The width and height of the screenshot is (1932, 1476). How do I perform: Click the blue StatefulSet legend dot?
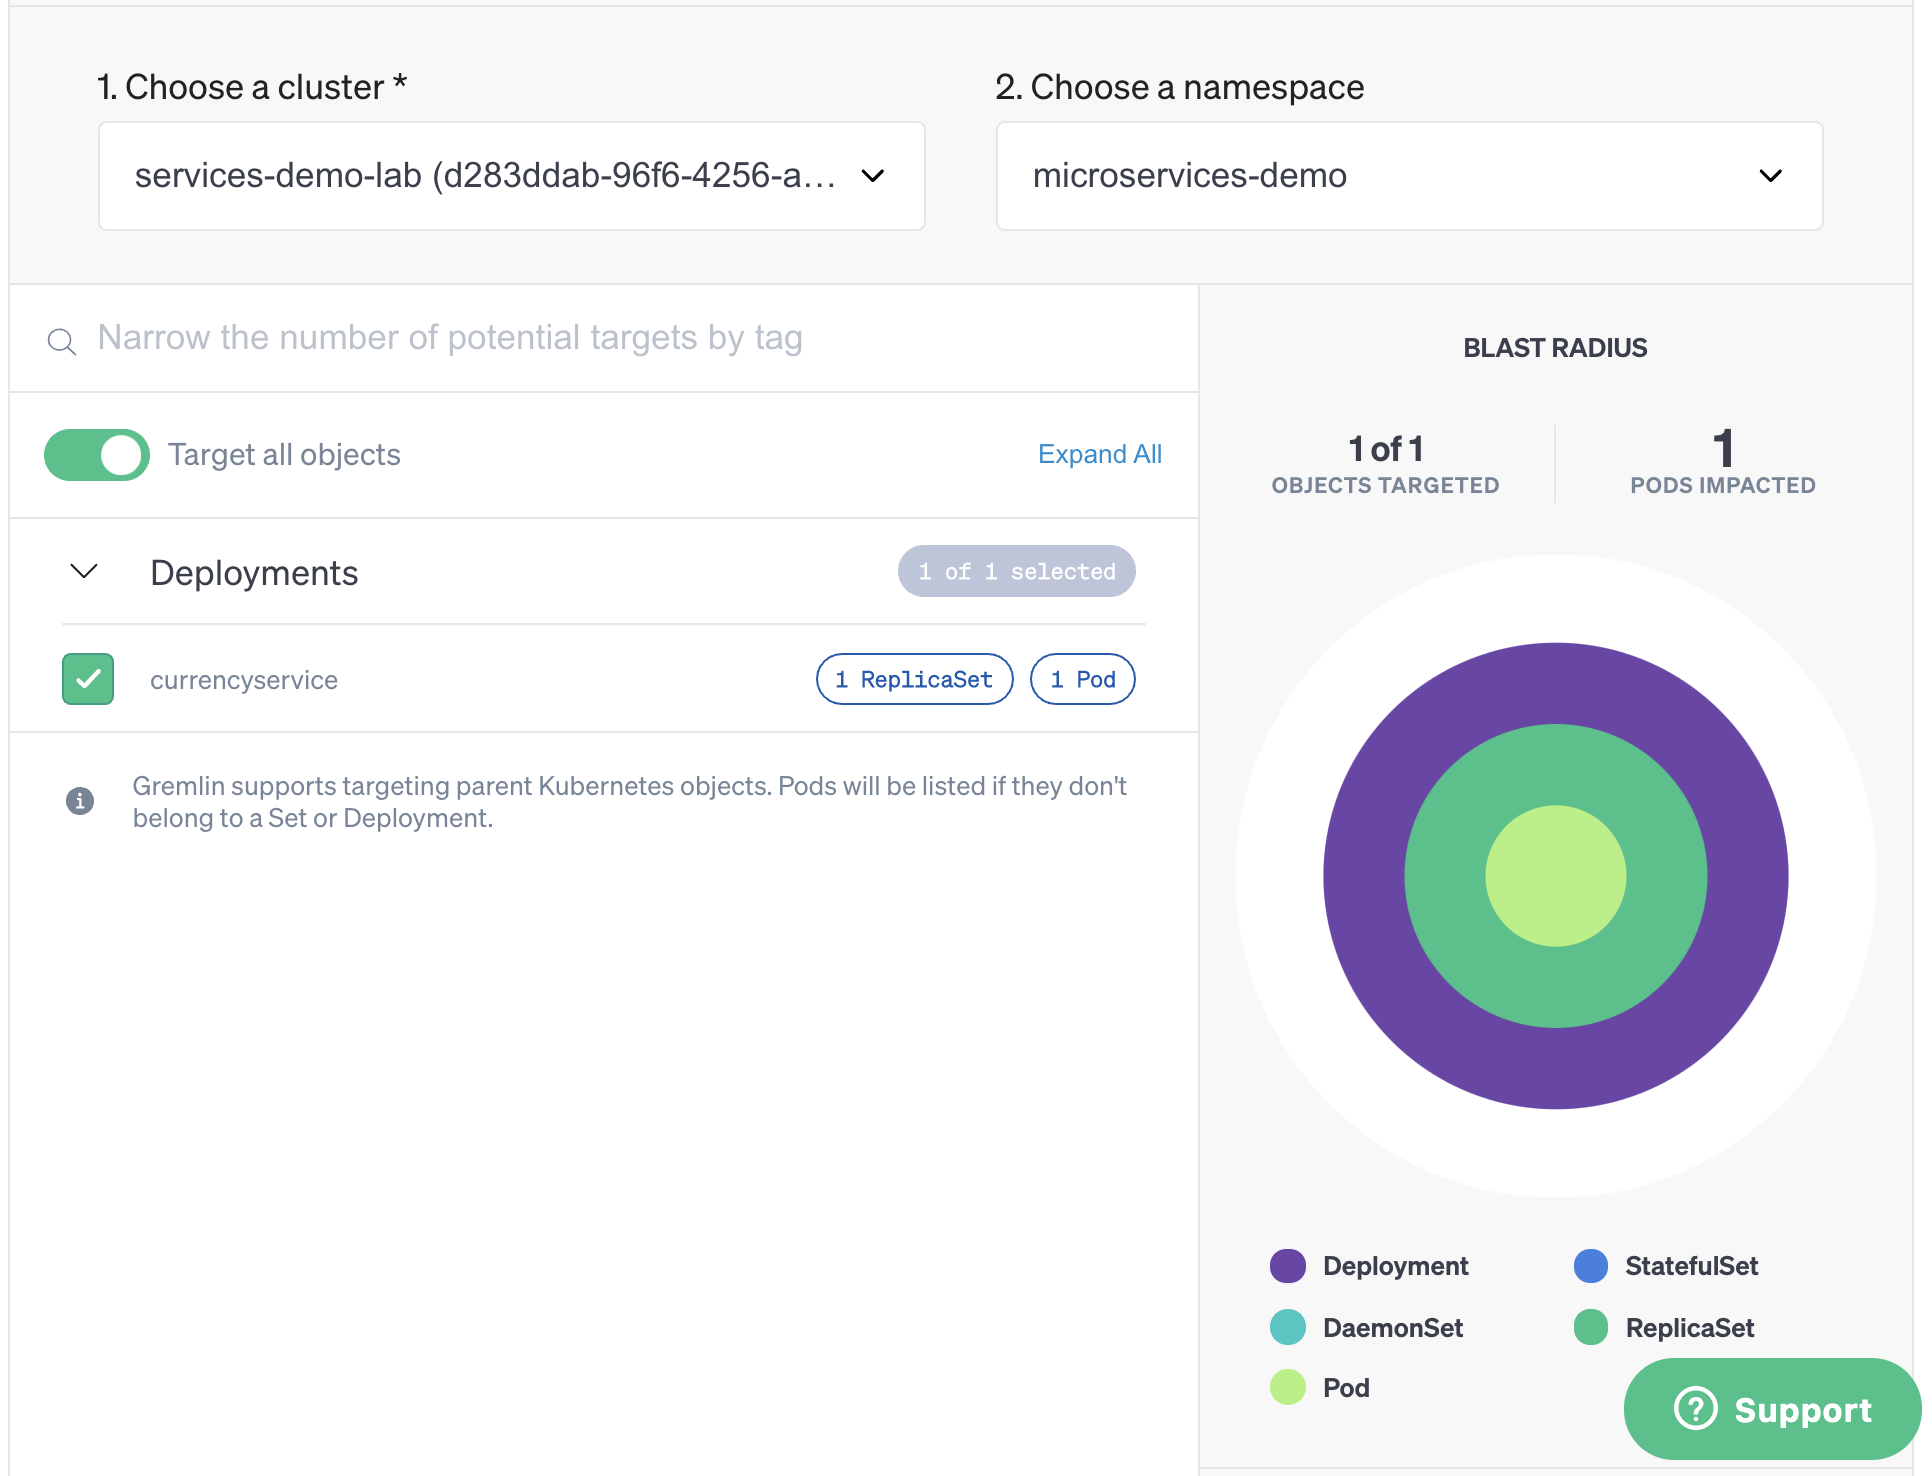click(x=1590, y=1265)
